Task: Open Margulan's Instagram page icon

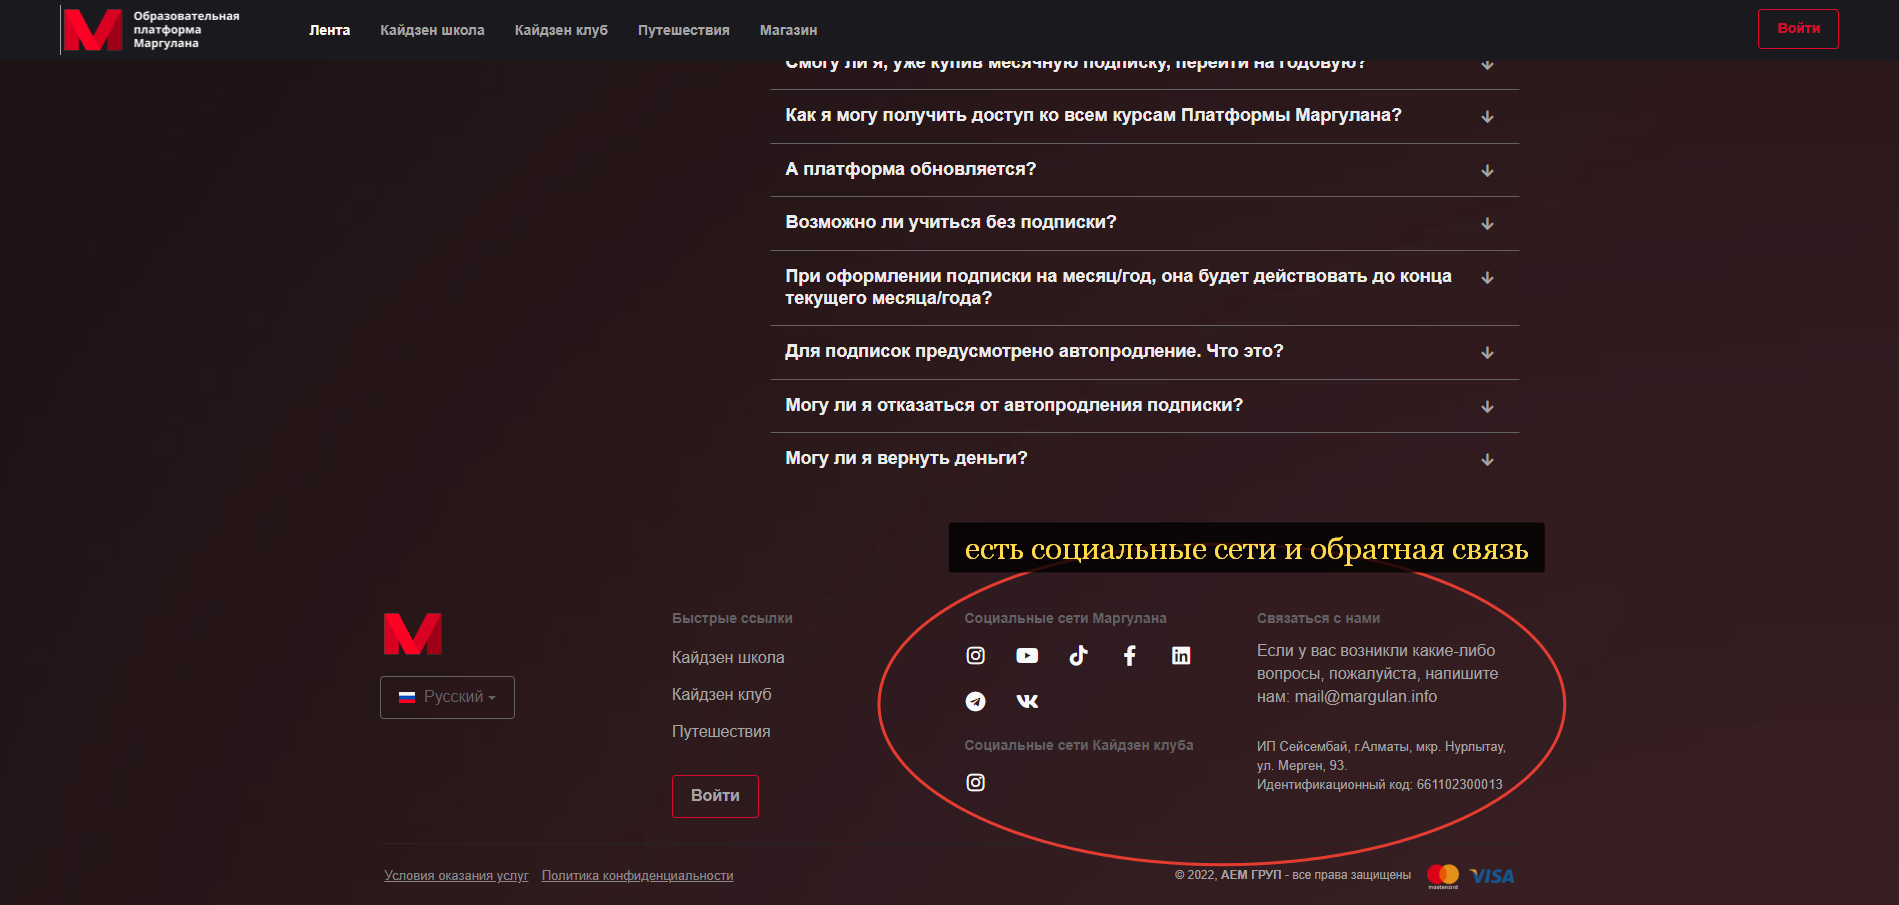Action: point(975,655)
